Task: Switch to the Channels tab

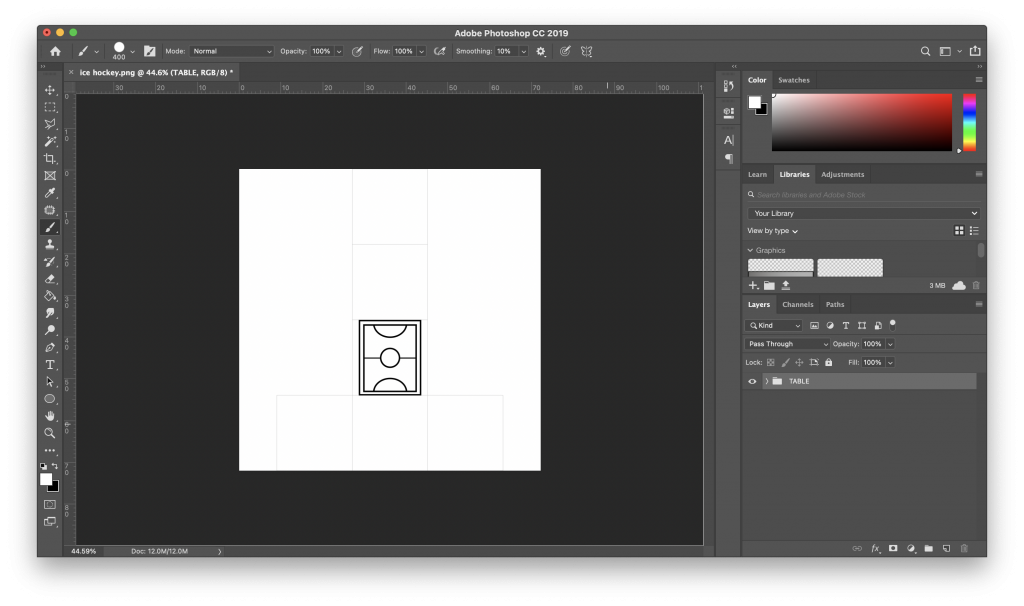Action: click(x=797, y=304)
